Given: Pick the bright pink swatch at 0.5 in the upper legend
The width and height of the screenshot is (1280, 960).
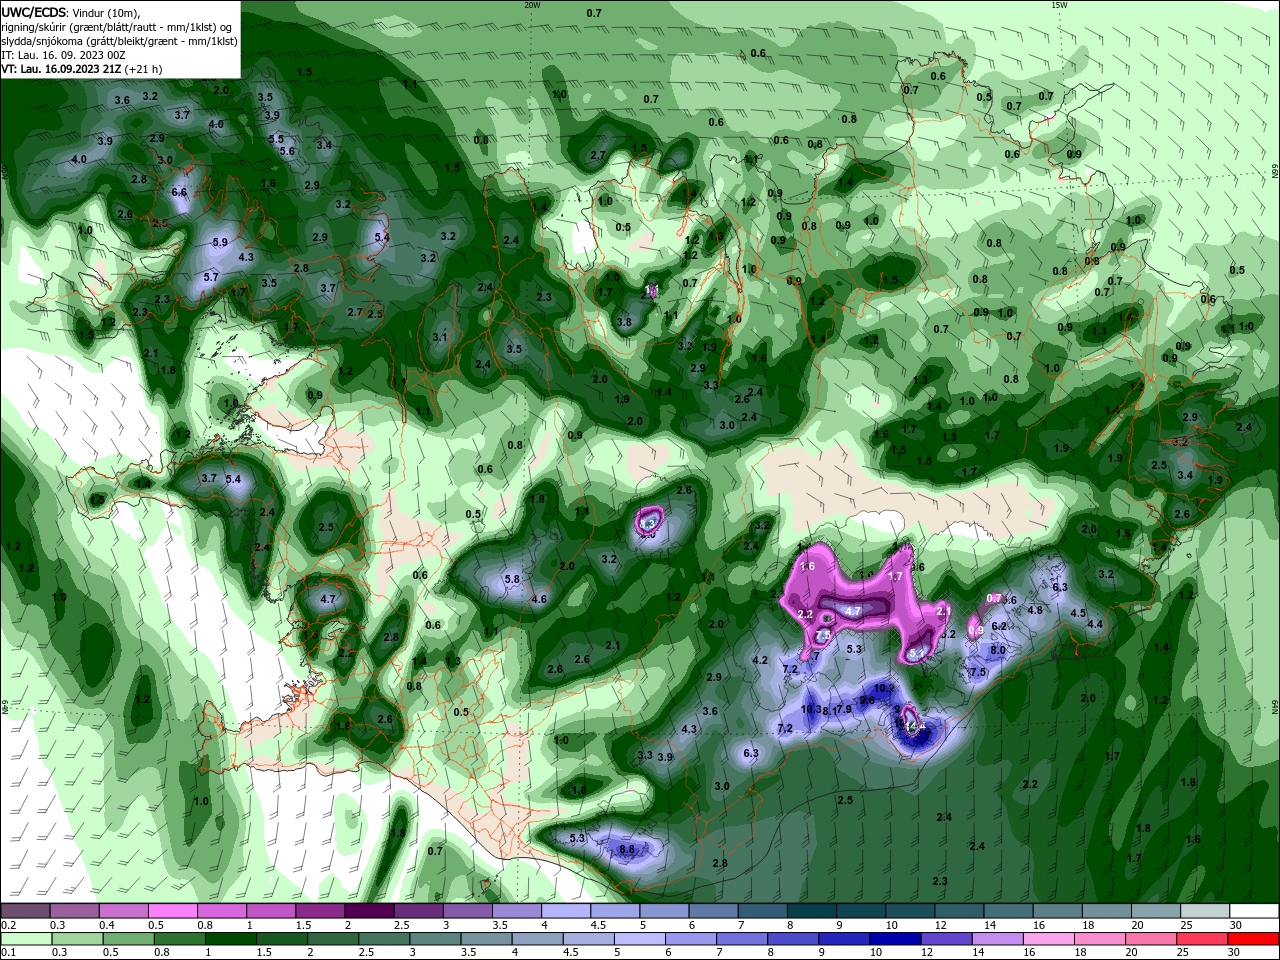Looking at the screenshot, I should point(172,911).
